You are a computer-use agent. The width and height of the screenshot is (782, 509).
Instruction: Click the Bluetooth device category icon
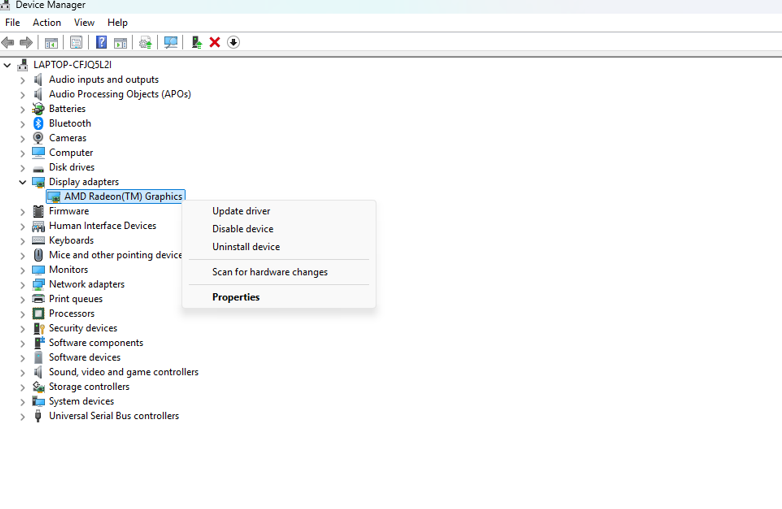38,123
